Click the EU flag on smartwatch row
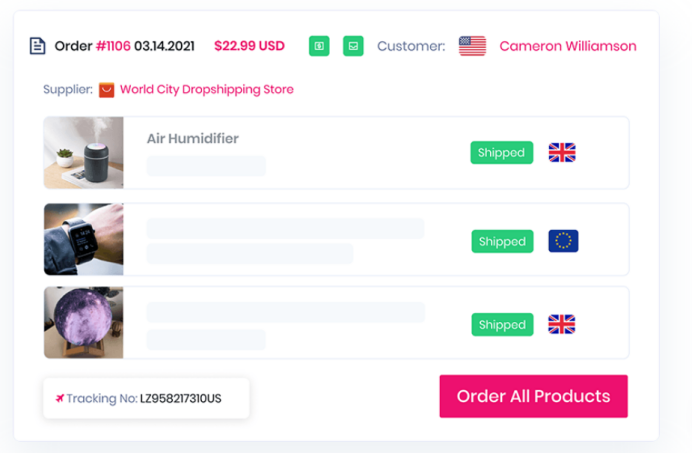This screenshot has width=692, height=453. pos(563,241)
